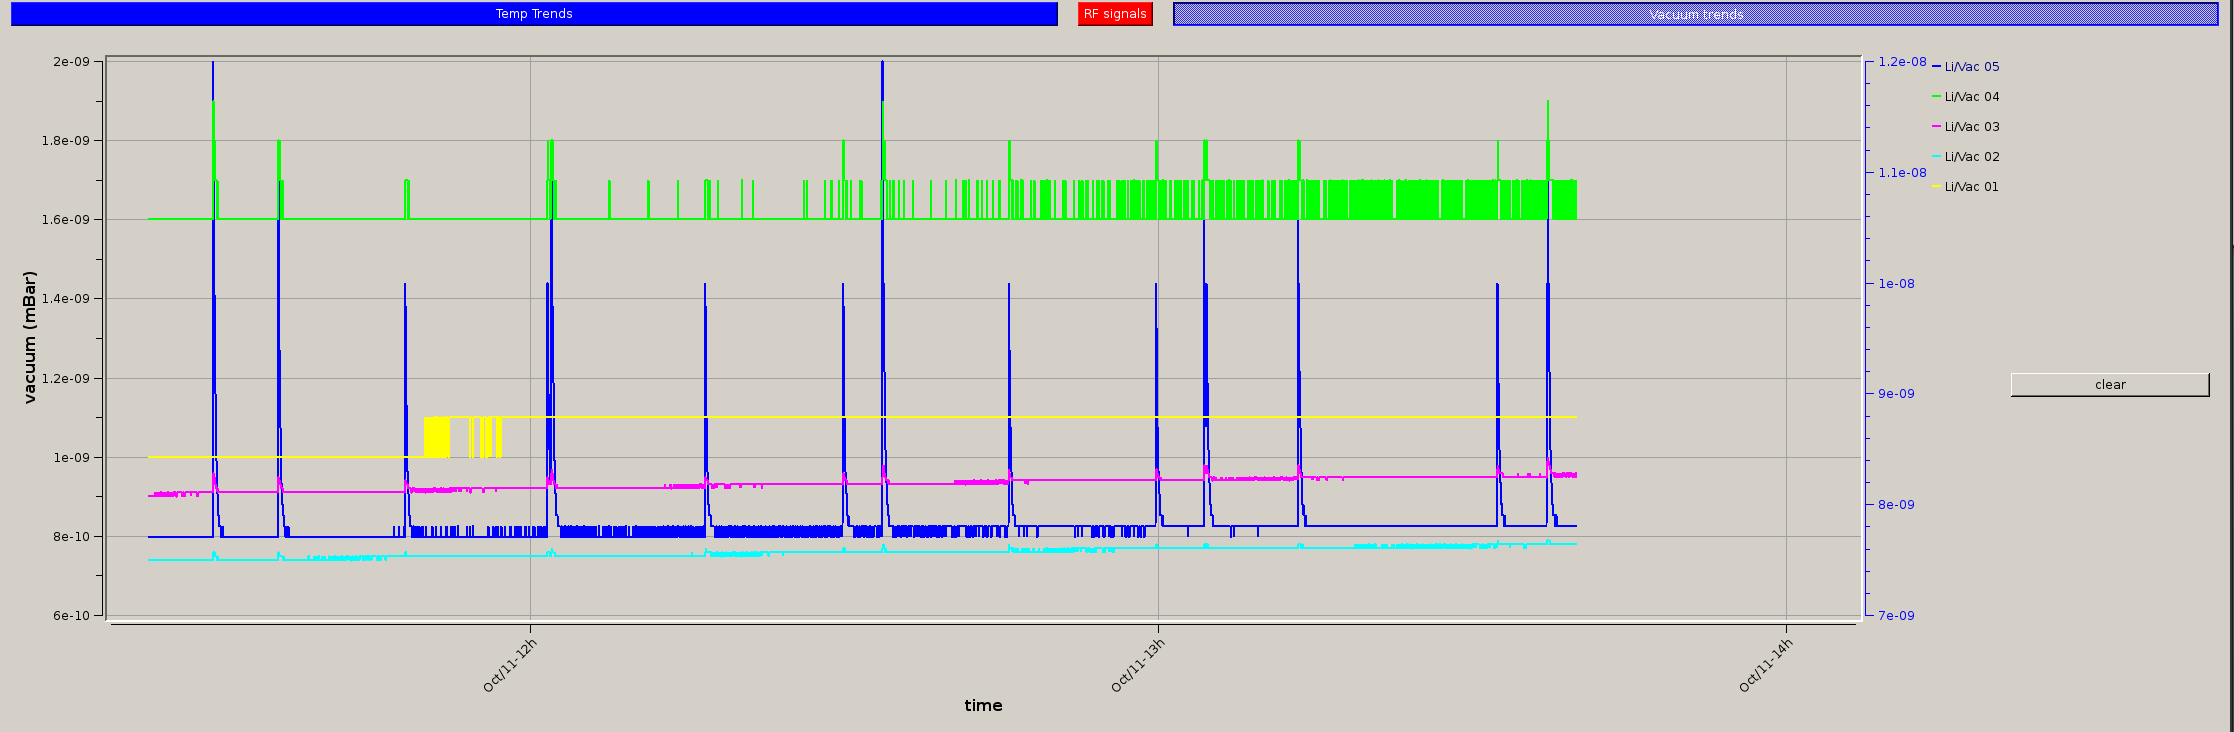Click the Oct/11-12h time axis label
Viewport: 2234px width, 732px height.
coord(511,665)
